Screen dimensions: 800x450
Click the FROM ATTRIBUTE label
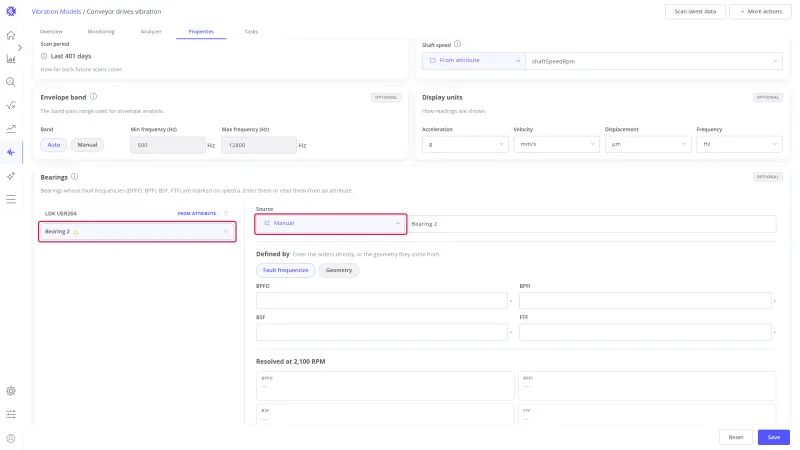[x=196, y=213]
